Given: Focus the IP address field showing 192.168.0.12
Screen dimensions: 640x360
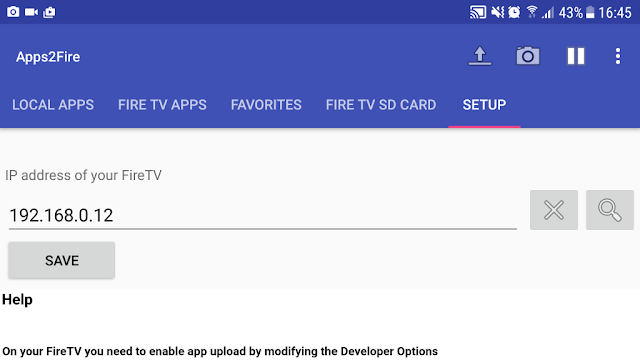Looking at the screenshot, I should coord(263,215).
